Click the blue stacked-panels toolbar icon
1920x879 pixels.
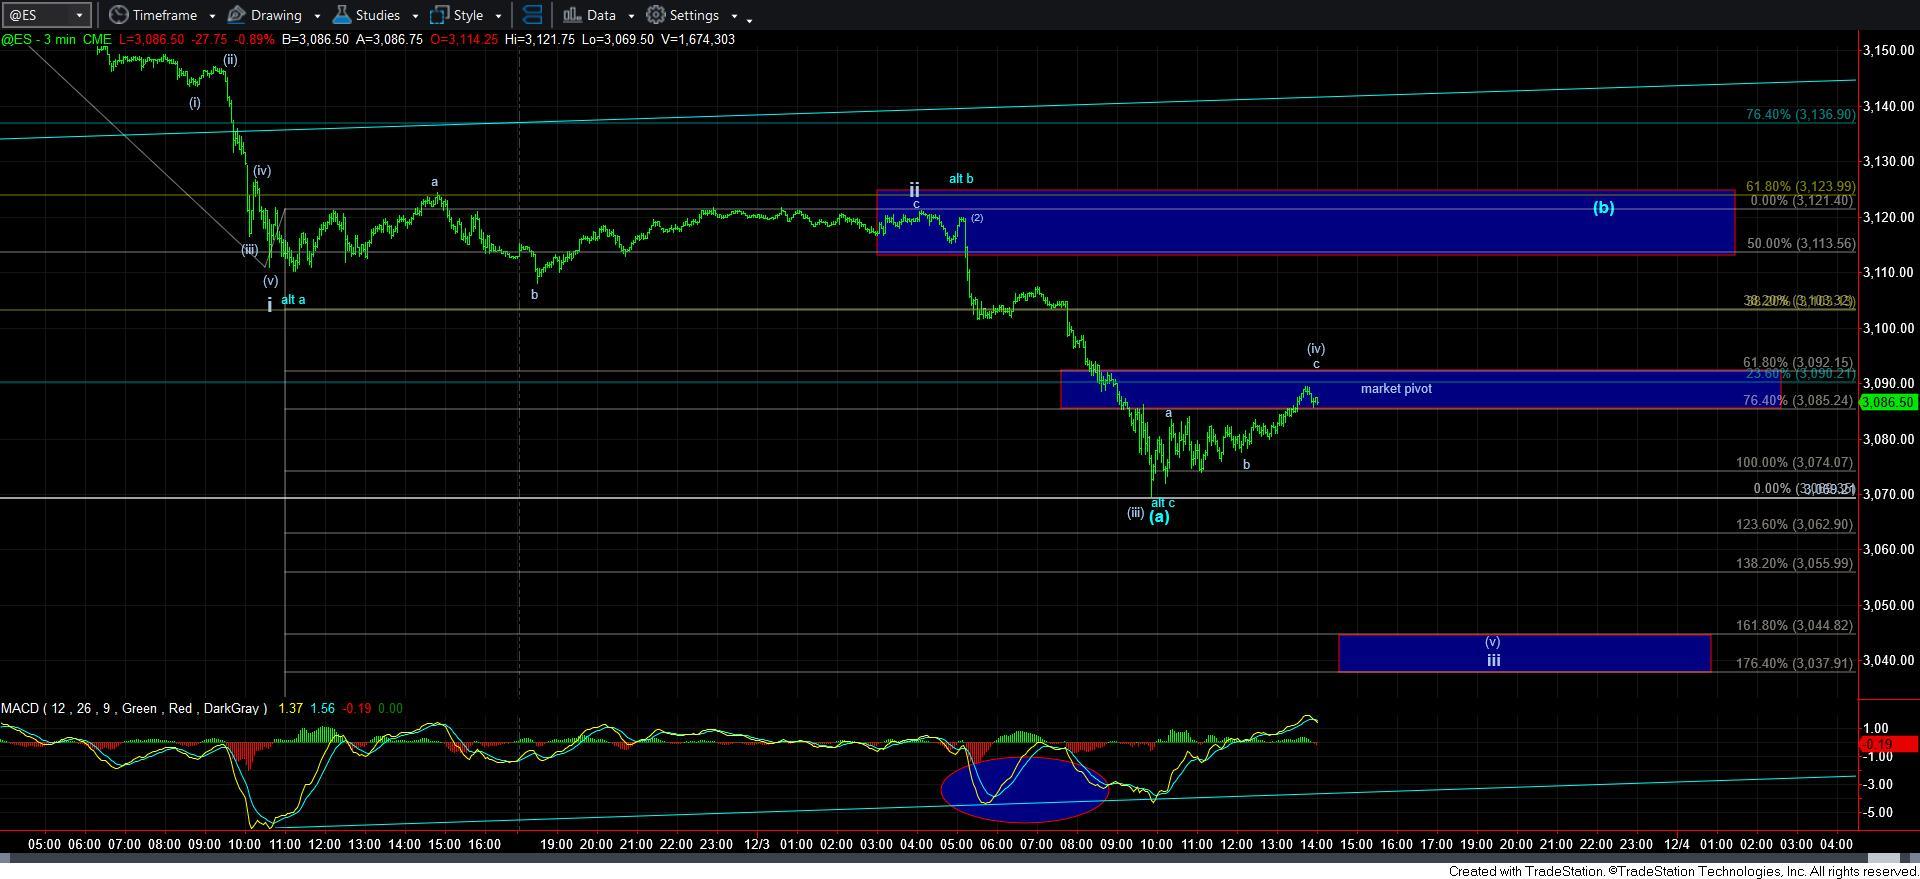pos(533,15)
